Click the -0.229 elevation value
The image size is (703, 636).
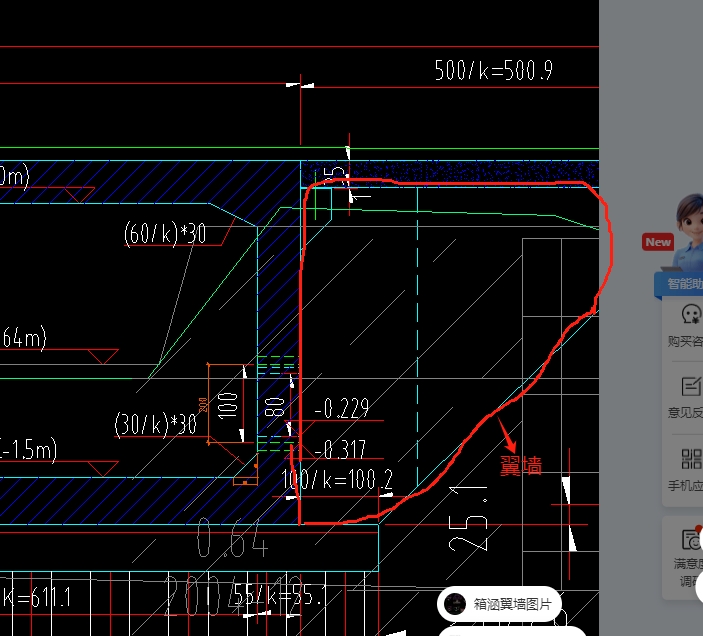[x=342, y=408]
